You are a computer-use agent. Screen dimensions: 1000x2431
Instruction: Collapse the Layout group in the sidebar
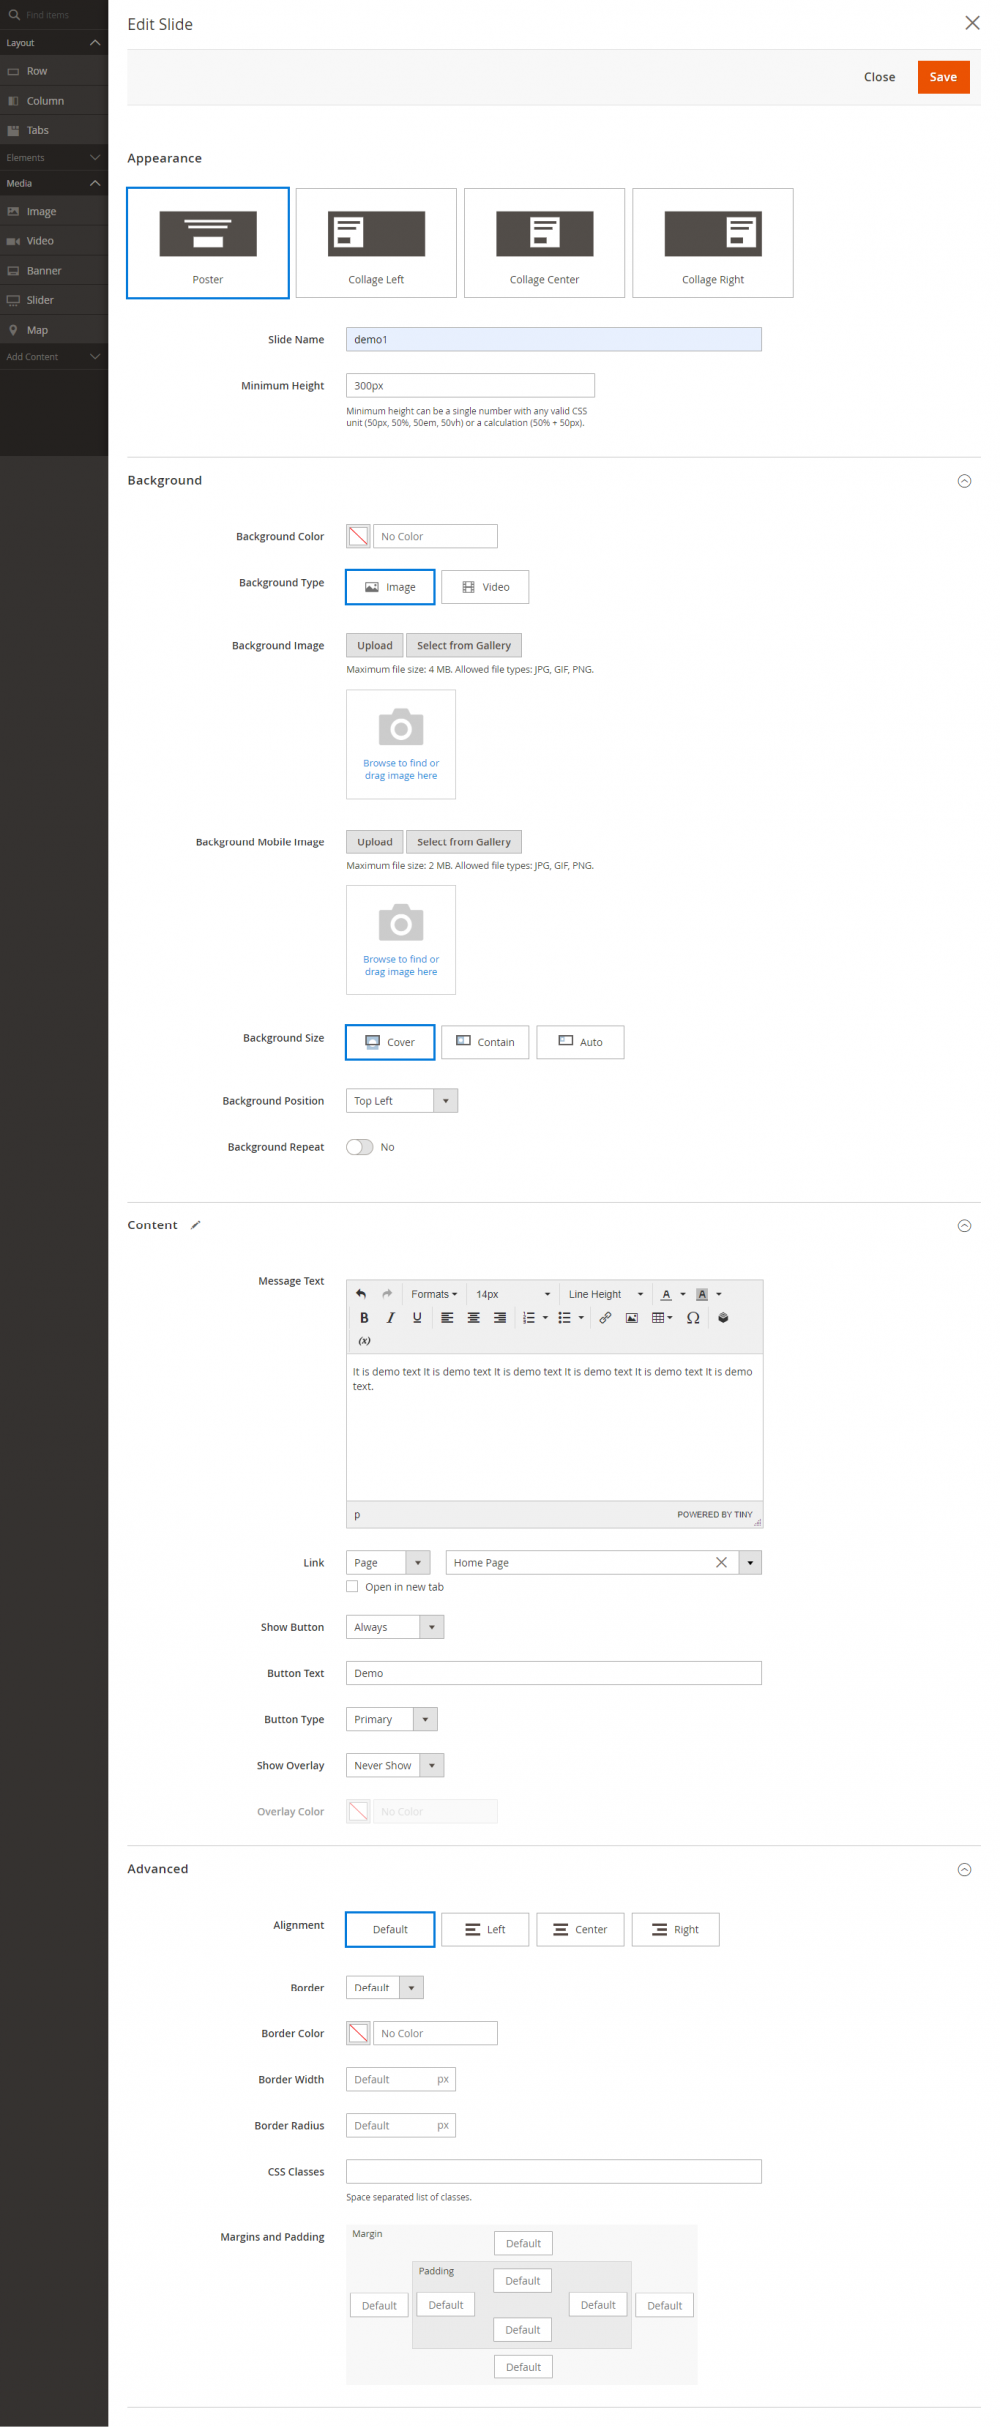54,42
